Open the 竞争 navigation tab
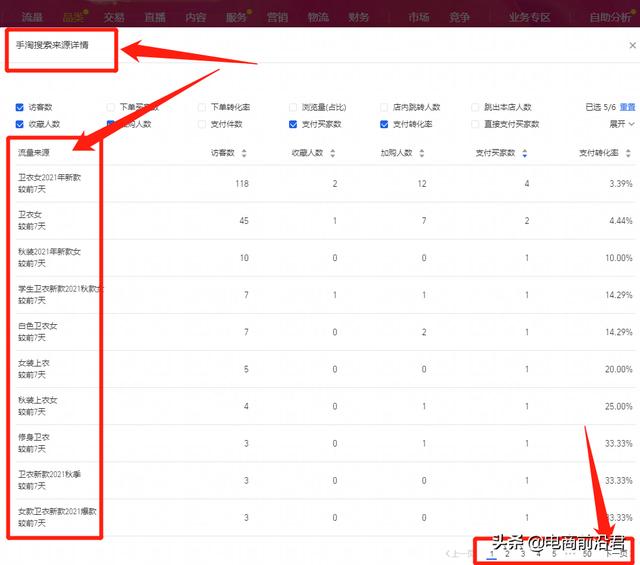The height and width of the screenshot is (565, 640). [460, 17]
